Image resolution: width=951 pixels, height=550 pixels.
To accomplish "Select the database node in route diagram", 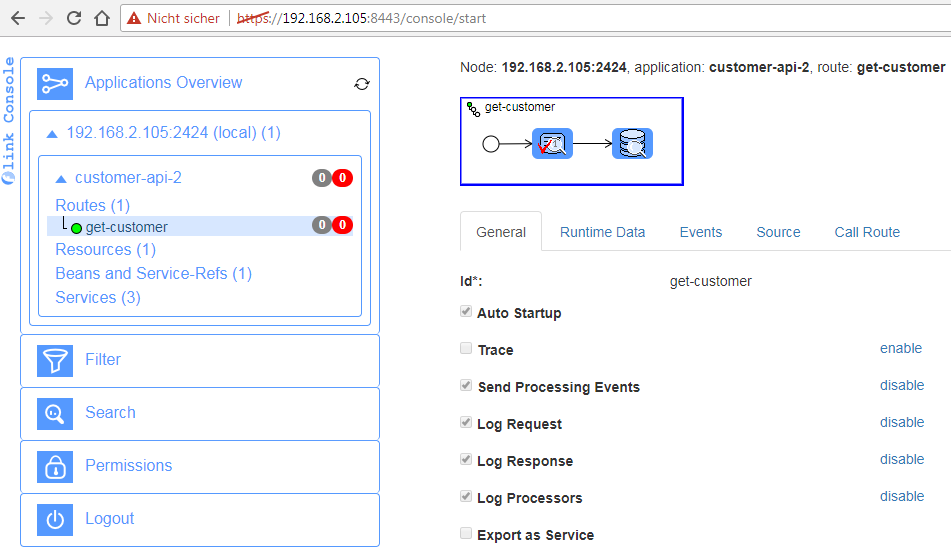I will point(632,144).
